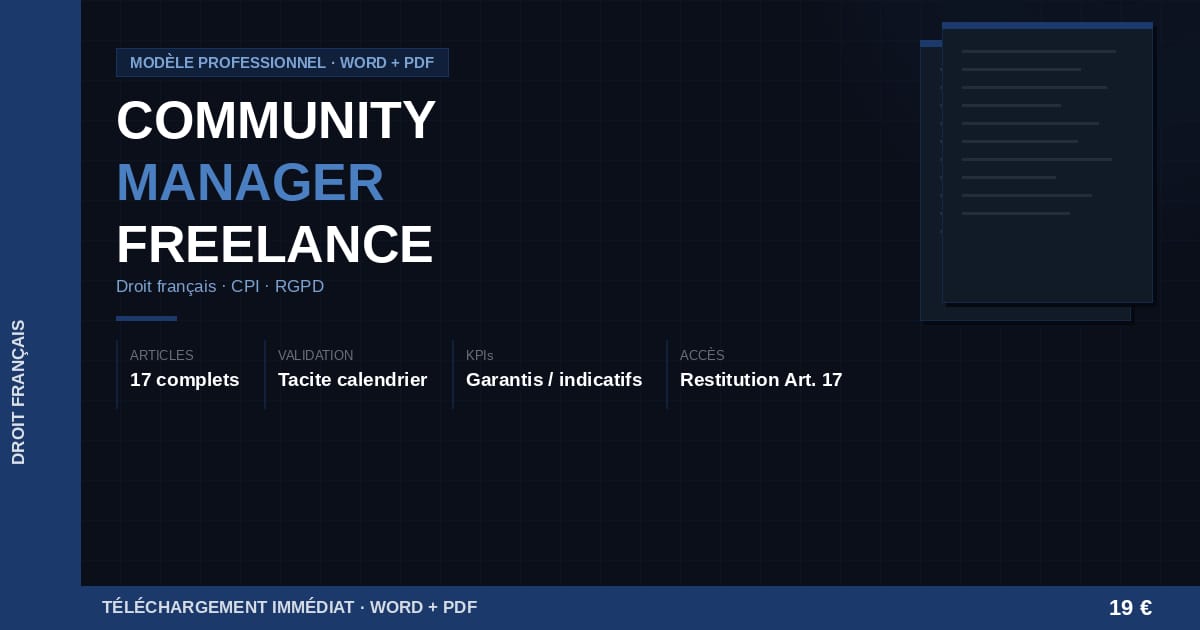Click the 'Restitution Art. 17' value

761,380
